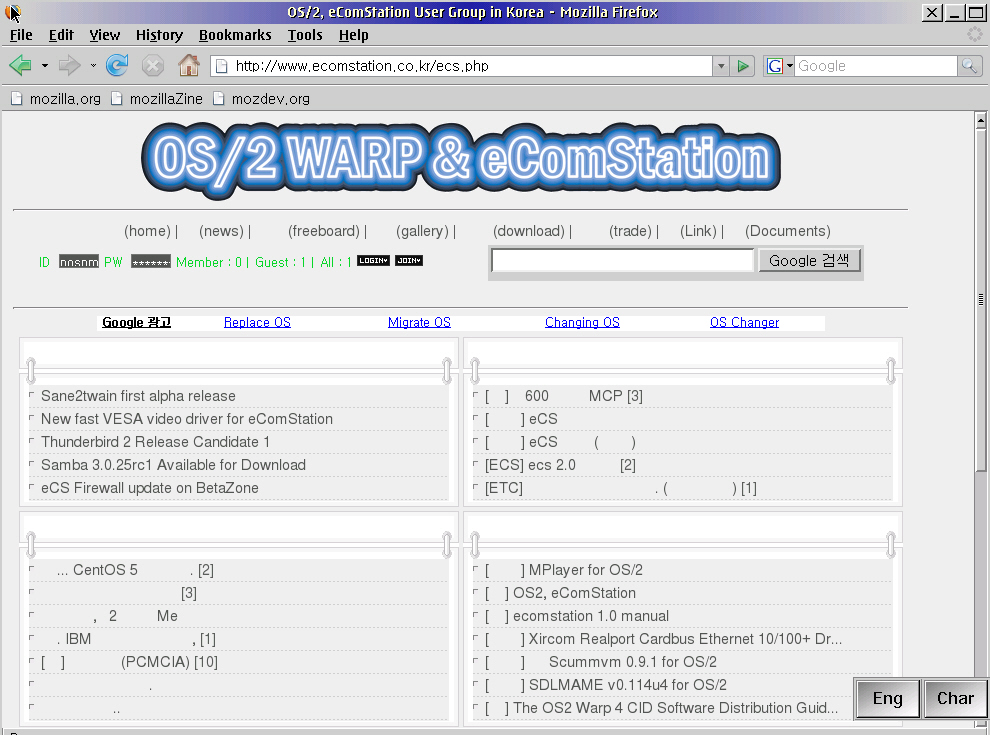Open the Changing OS ad link

pos(582,323)
